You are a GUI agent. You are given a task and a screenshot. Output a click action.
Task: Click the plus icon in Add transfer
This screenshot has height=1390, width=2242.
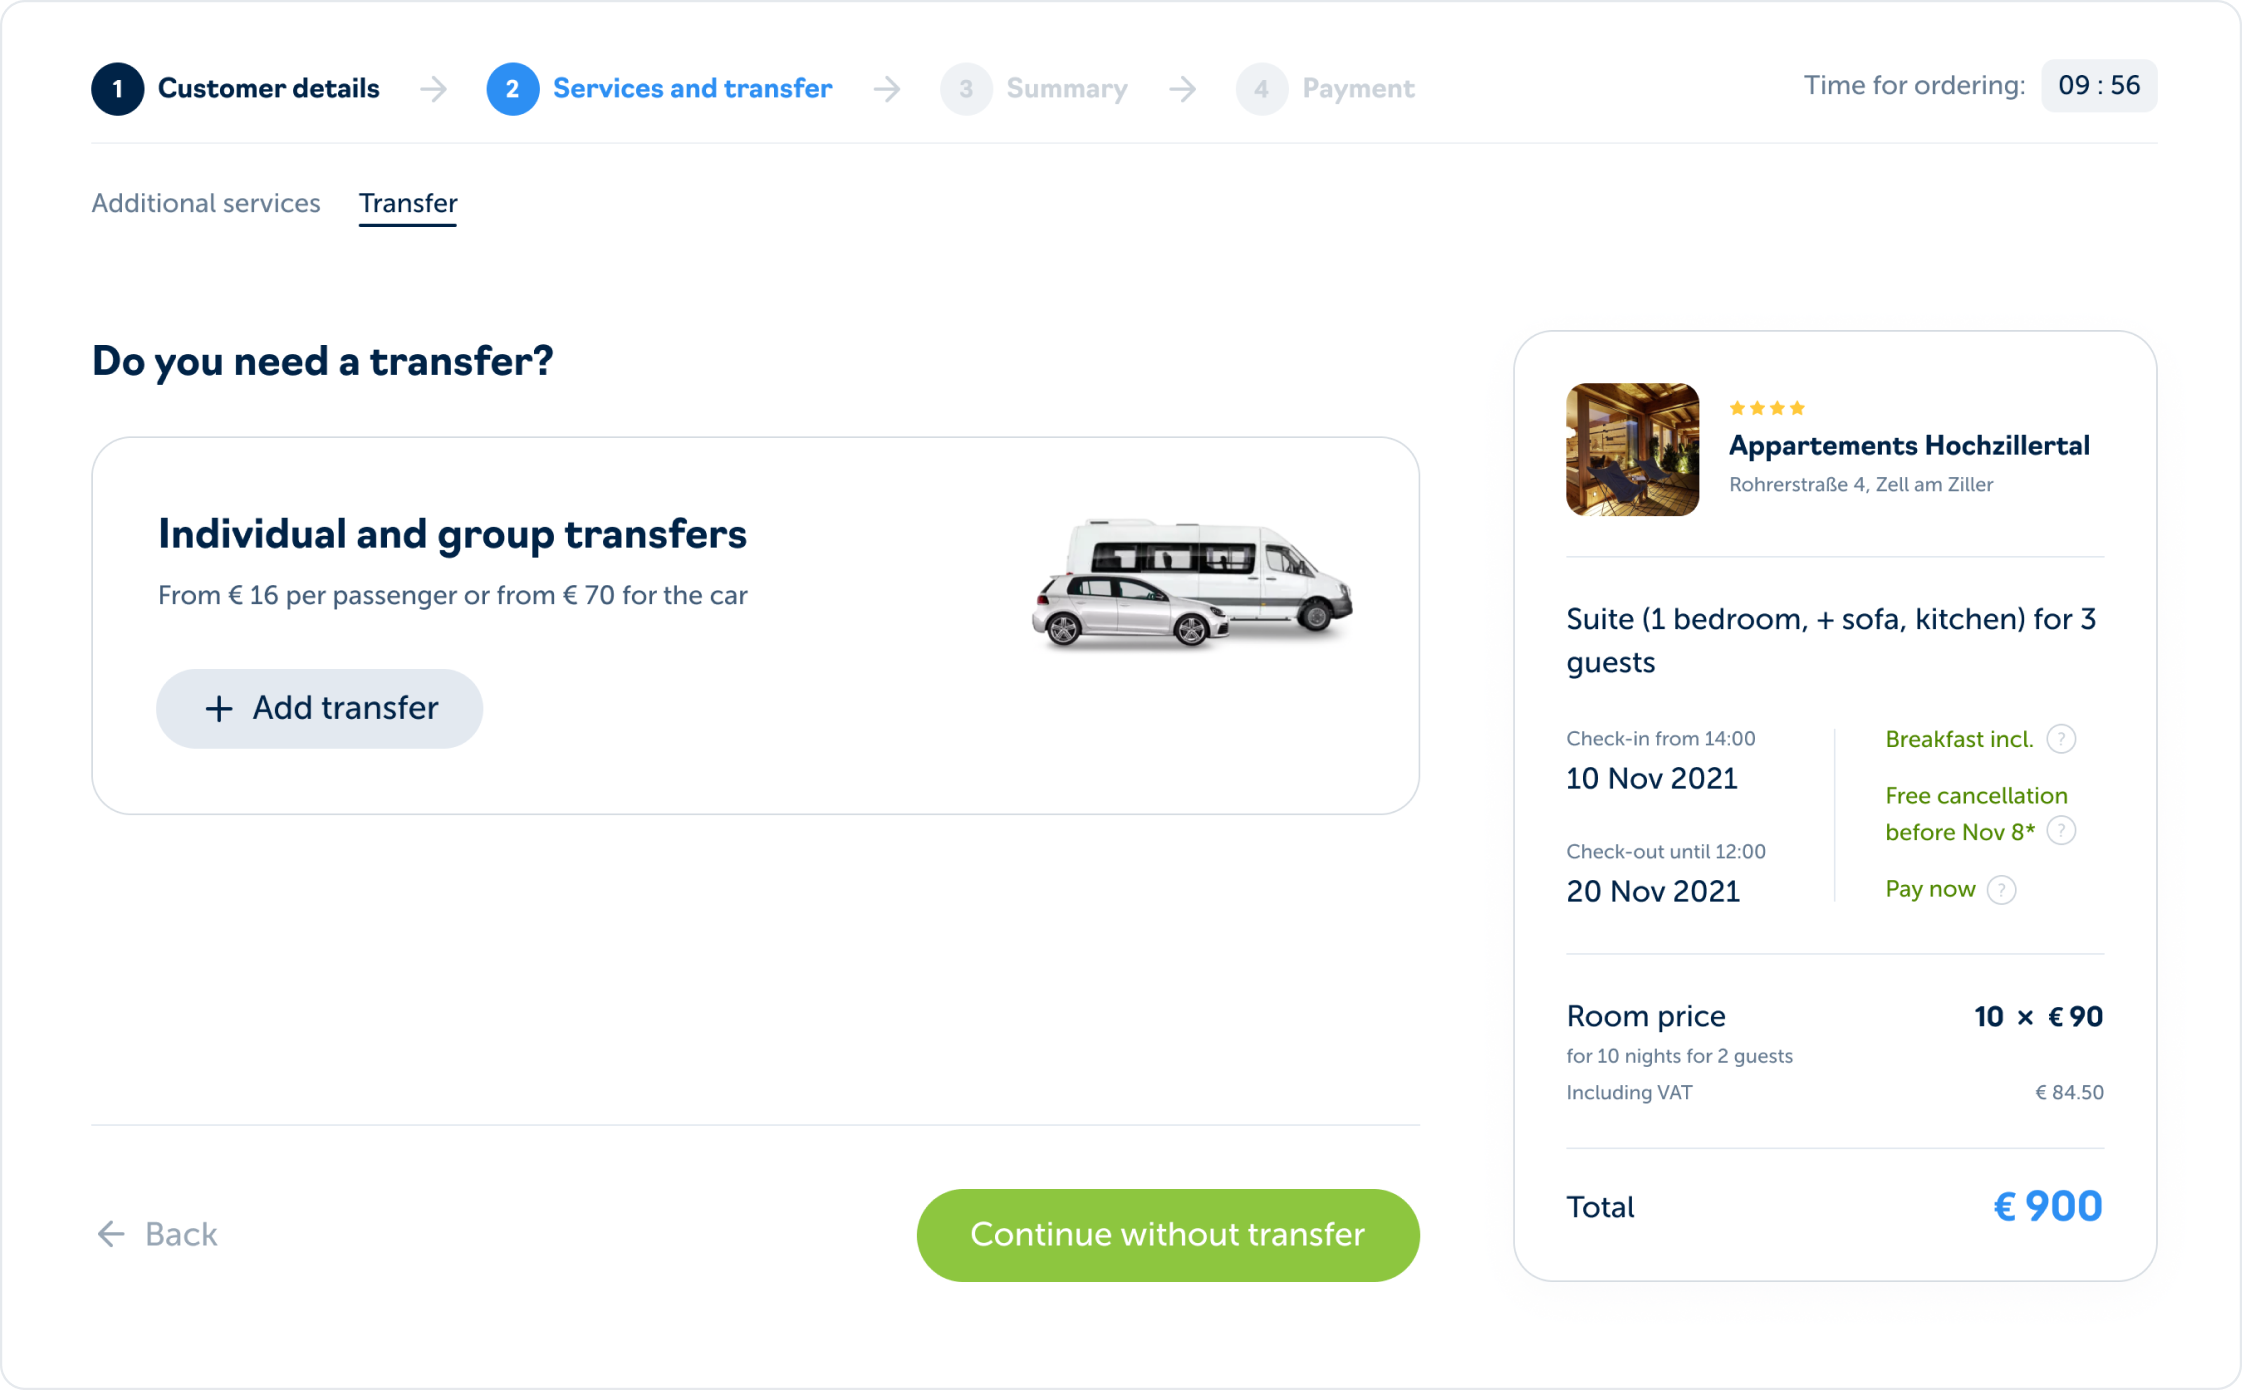tap(218, 709)
